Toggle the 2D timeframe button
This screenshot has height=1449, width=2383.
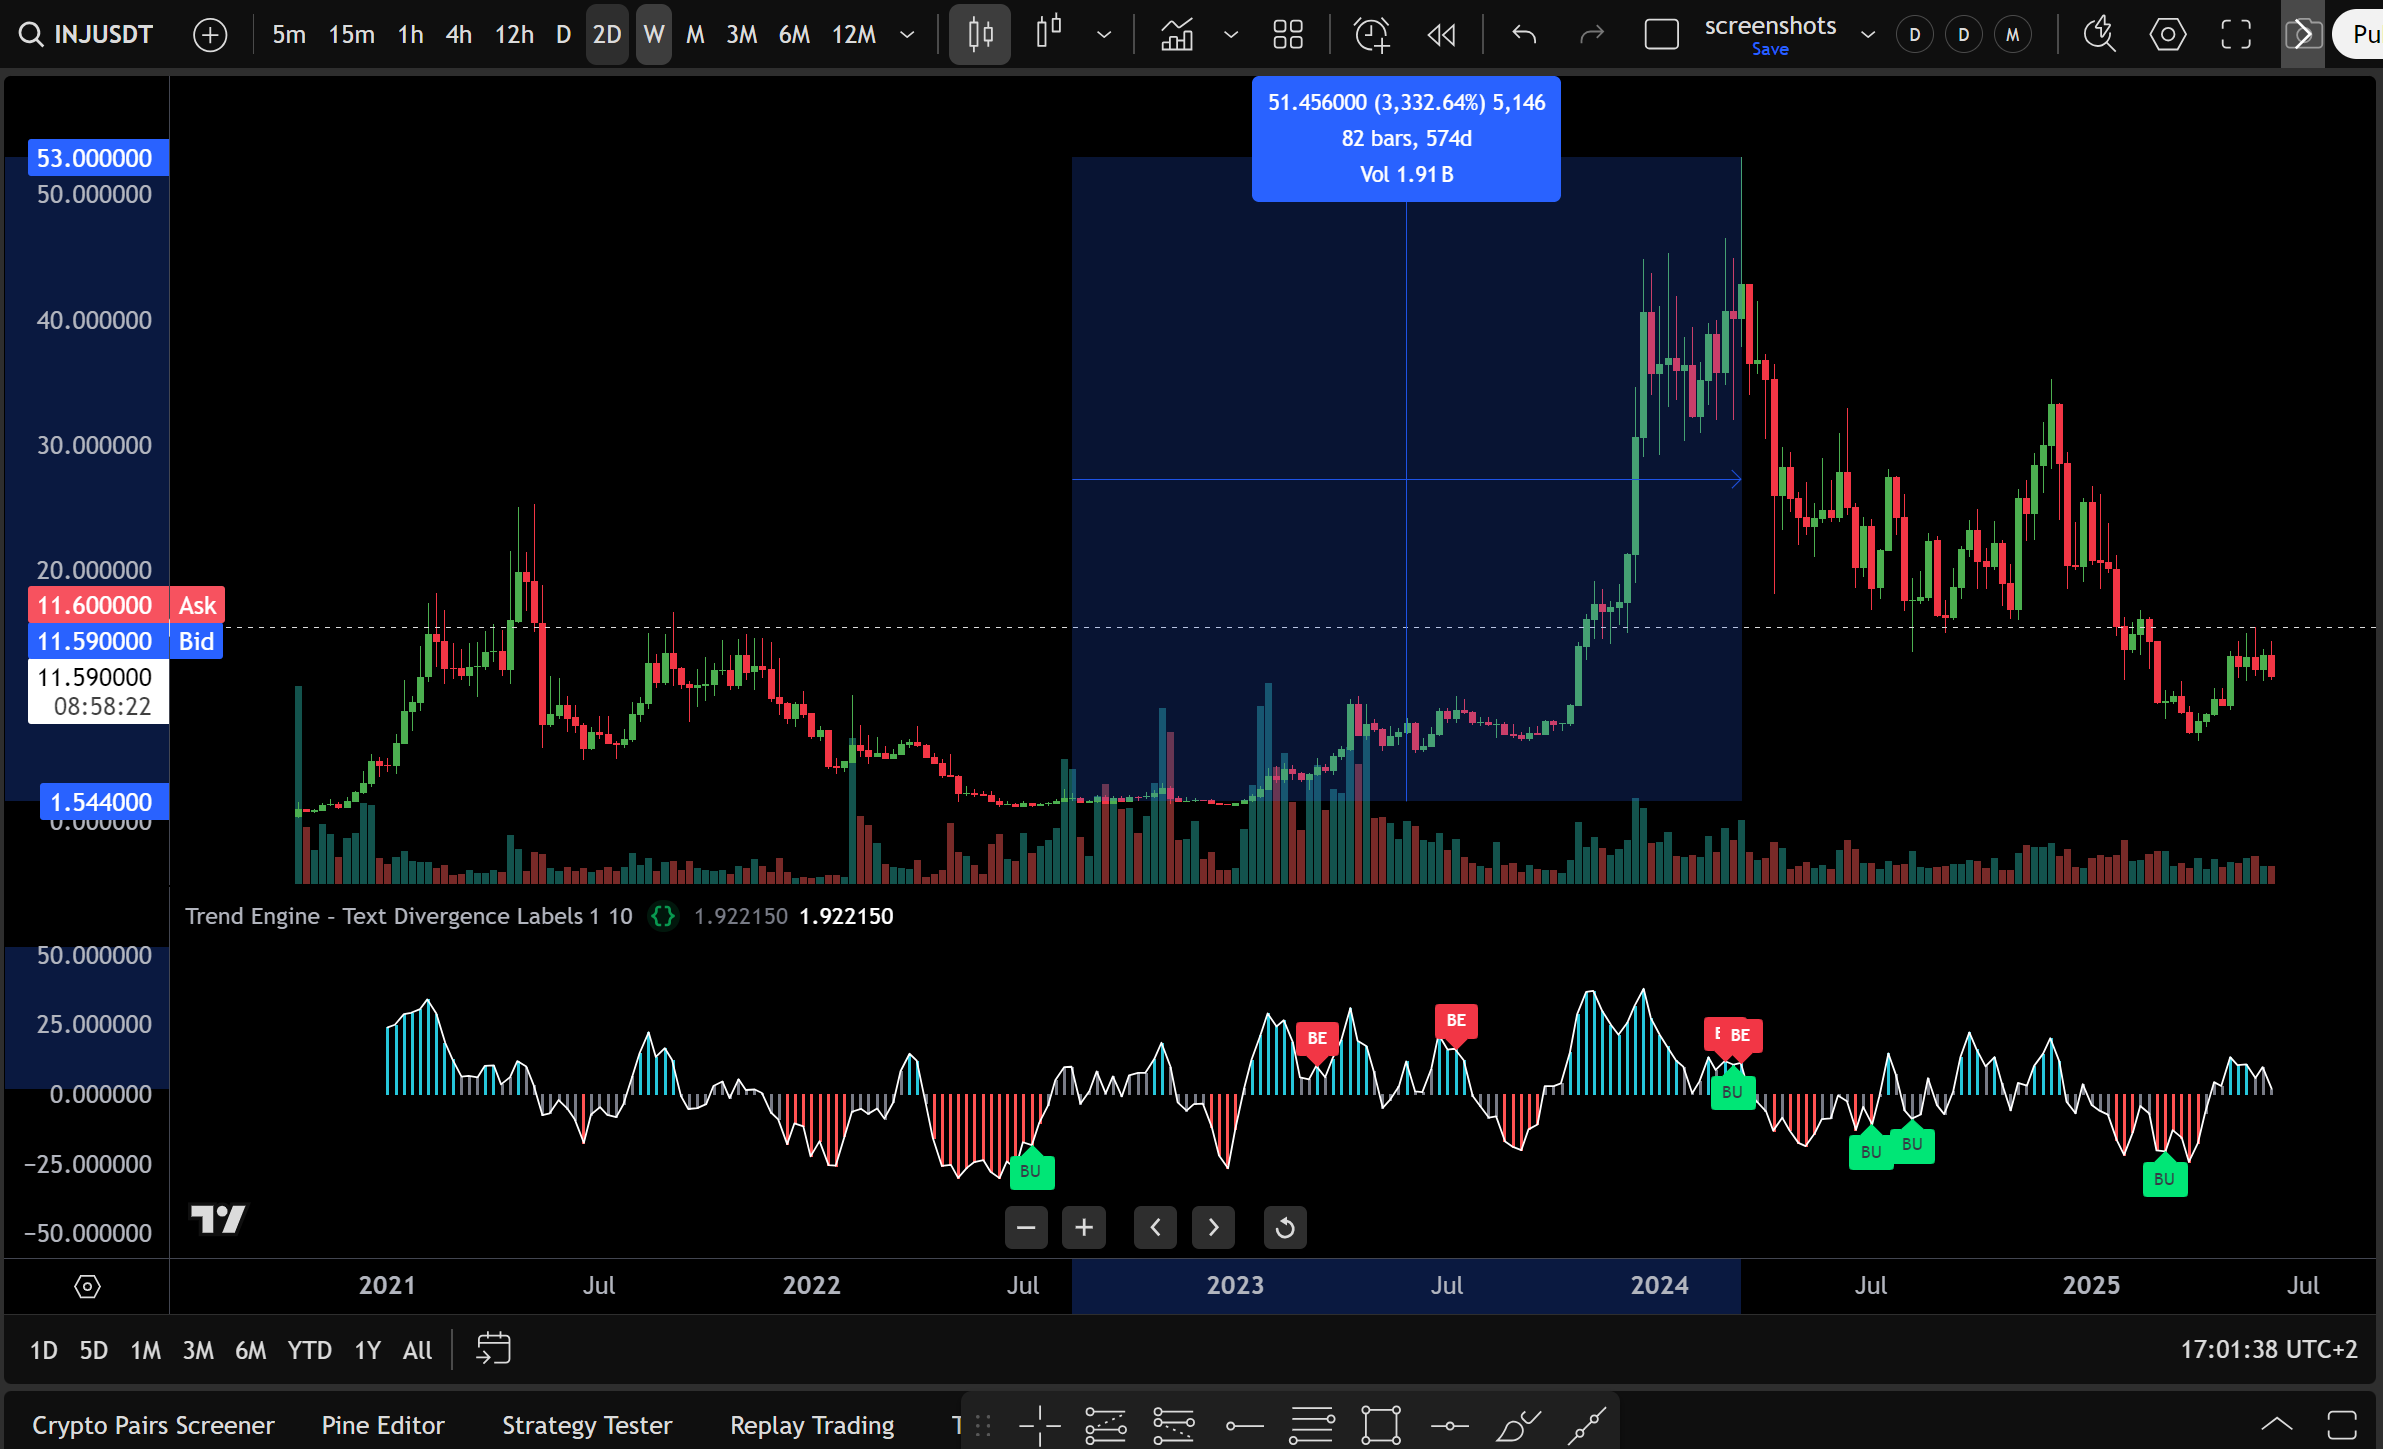click(606, 35)
